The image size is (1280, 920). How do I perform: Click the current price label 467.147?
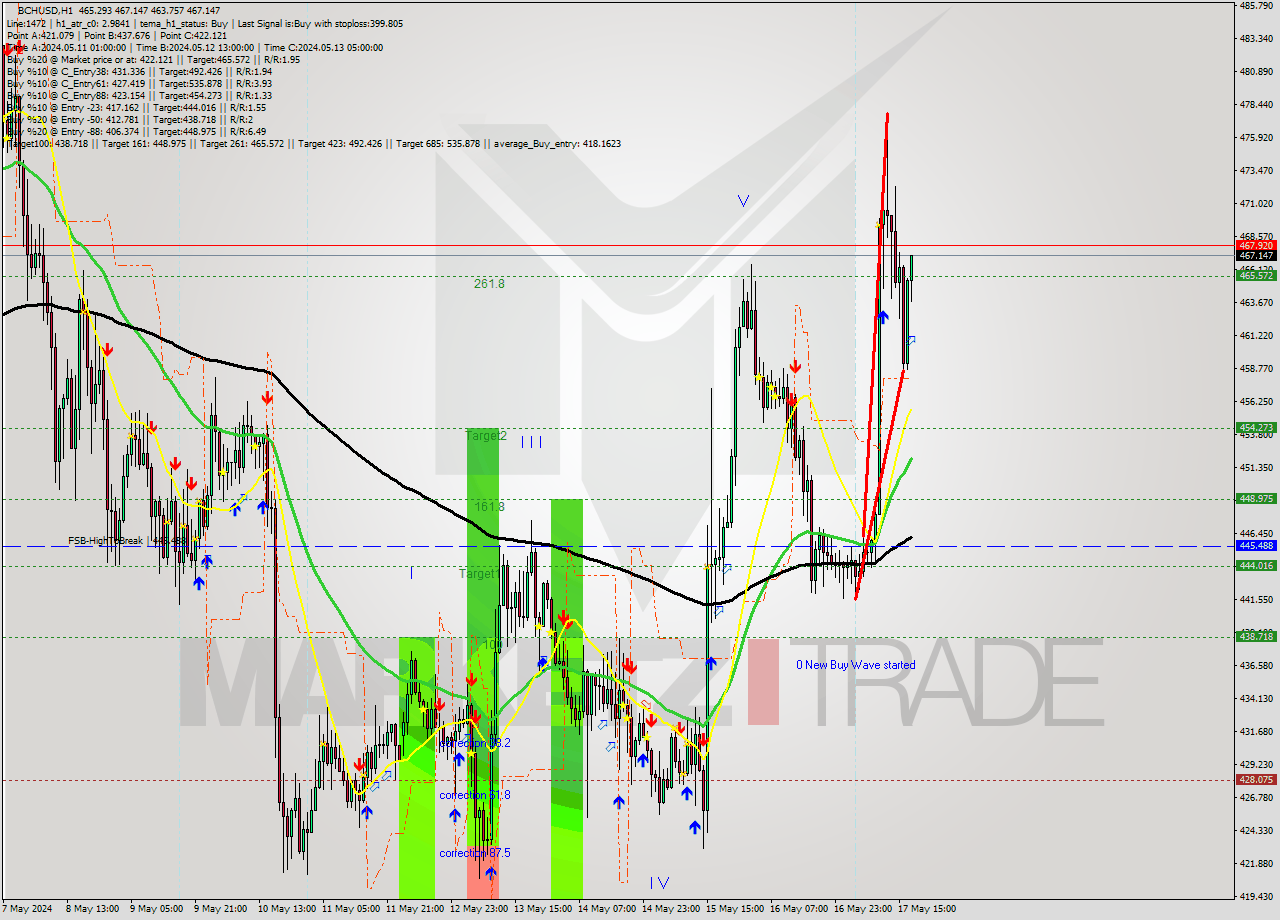[x=1255, y=256]
